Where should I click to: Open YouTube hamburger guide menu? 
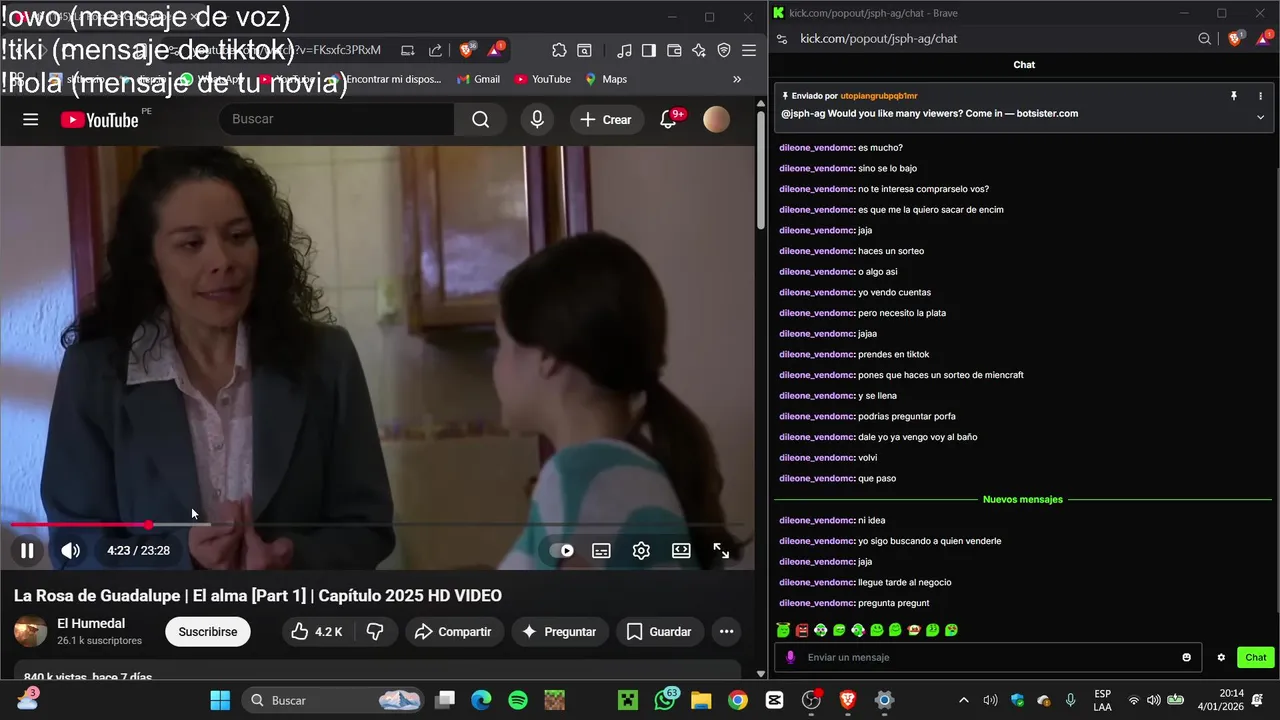(31, 119)
